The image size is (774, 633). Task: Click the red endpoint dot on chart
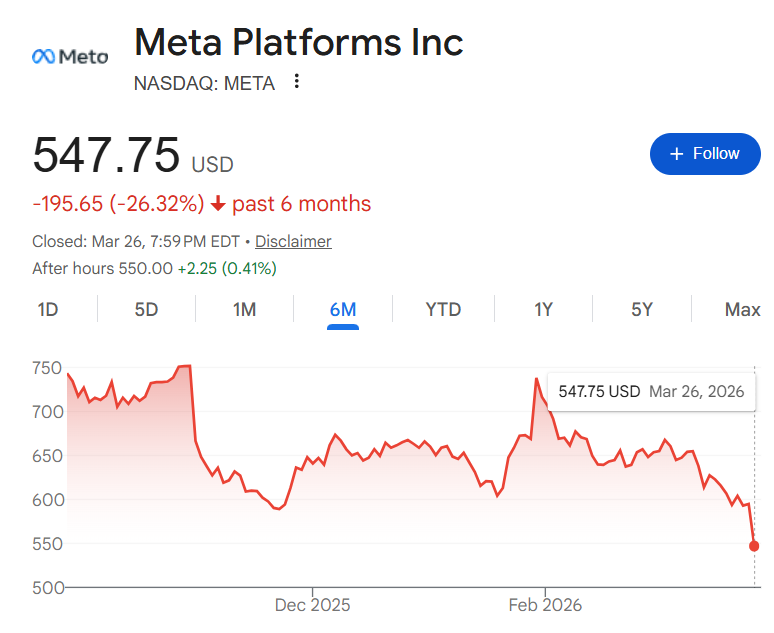754,546
